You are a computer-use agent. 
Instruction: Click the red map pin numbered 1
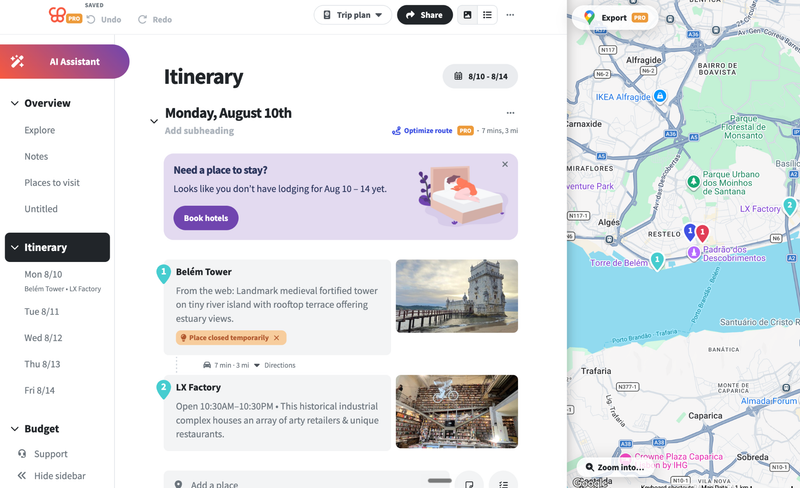point(703,233)
